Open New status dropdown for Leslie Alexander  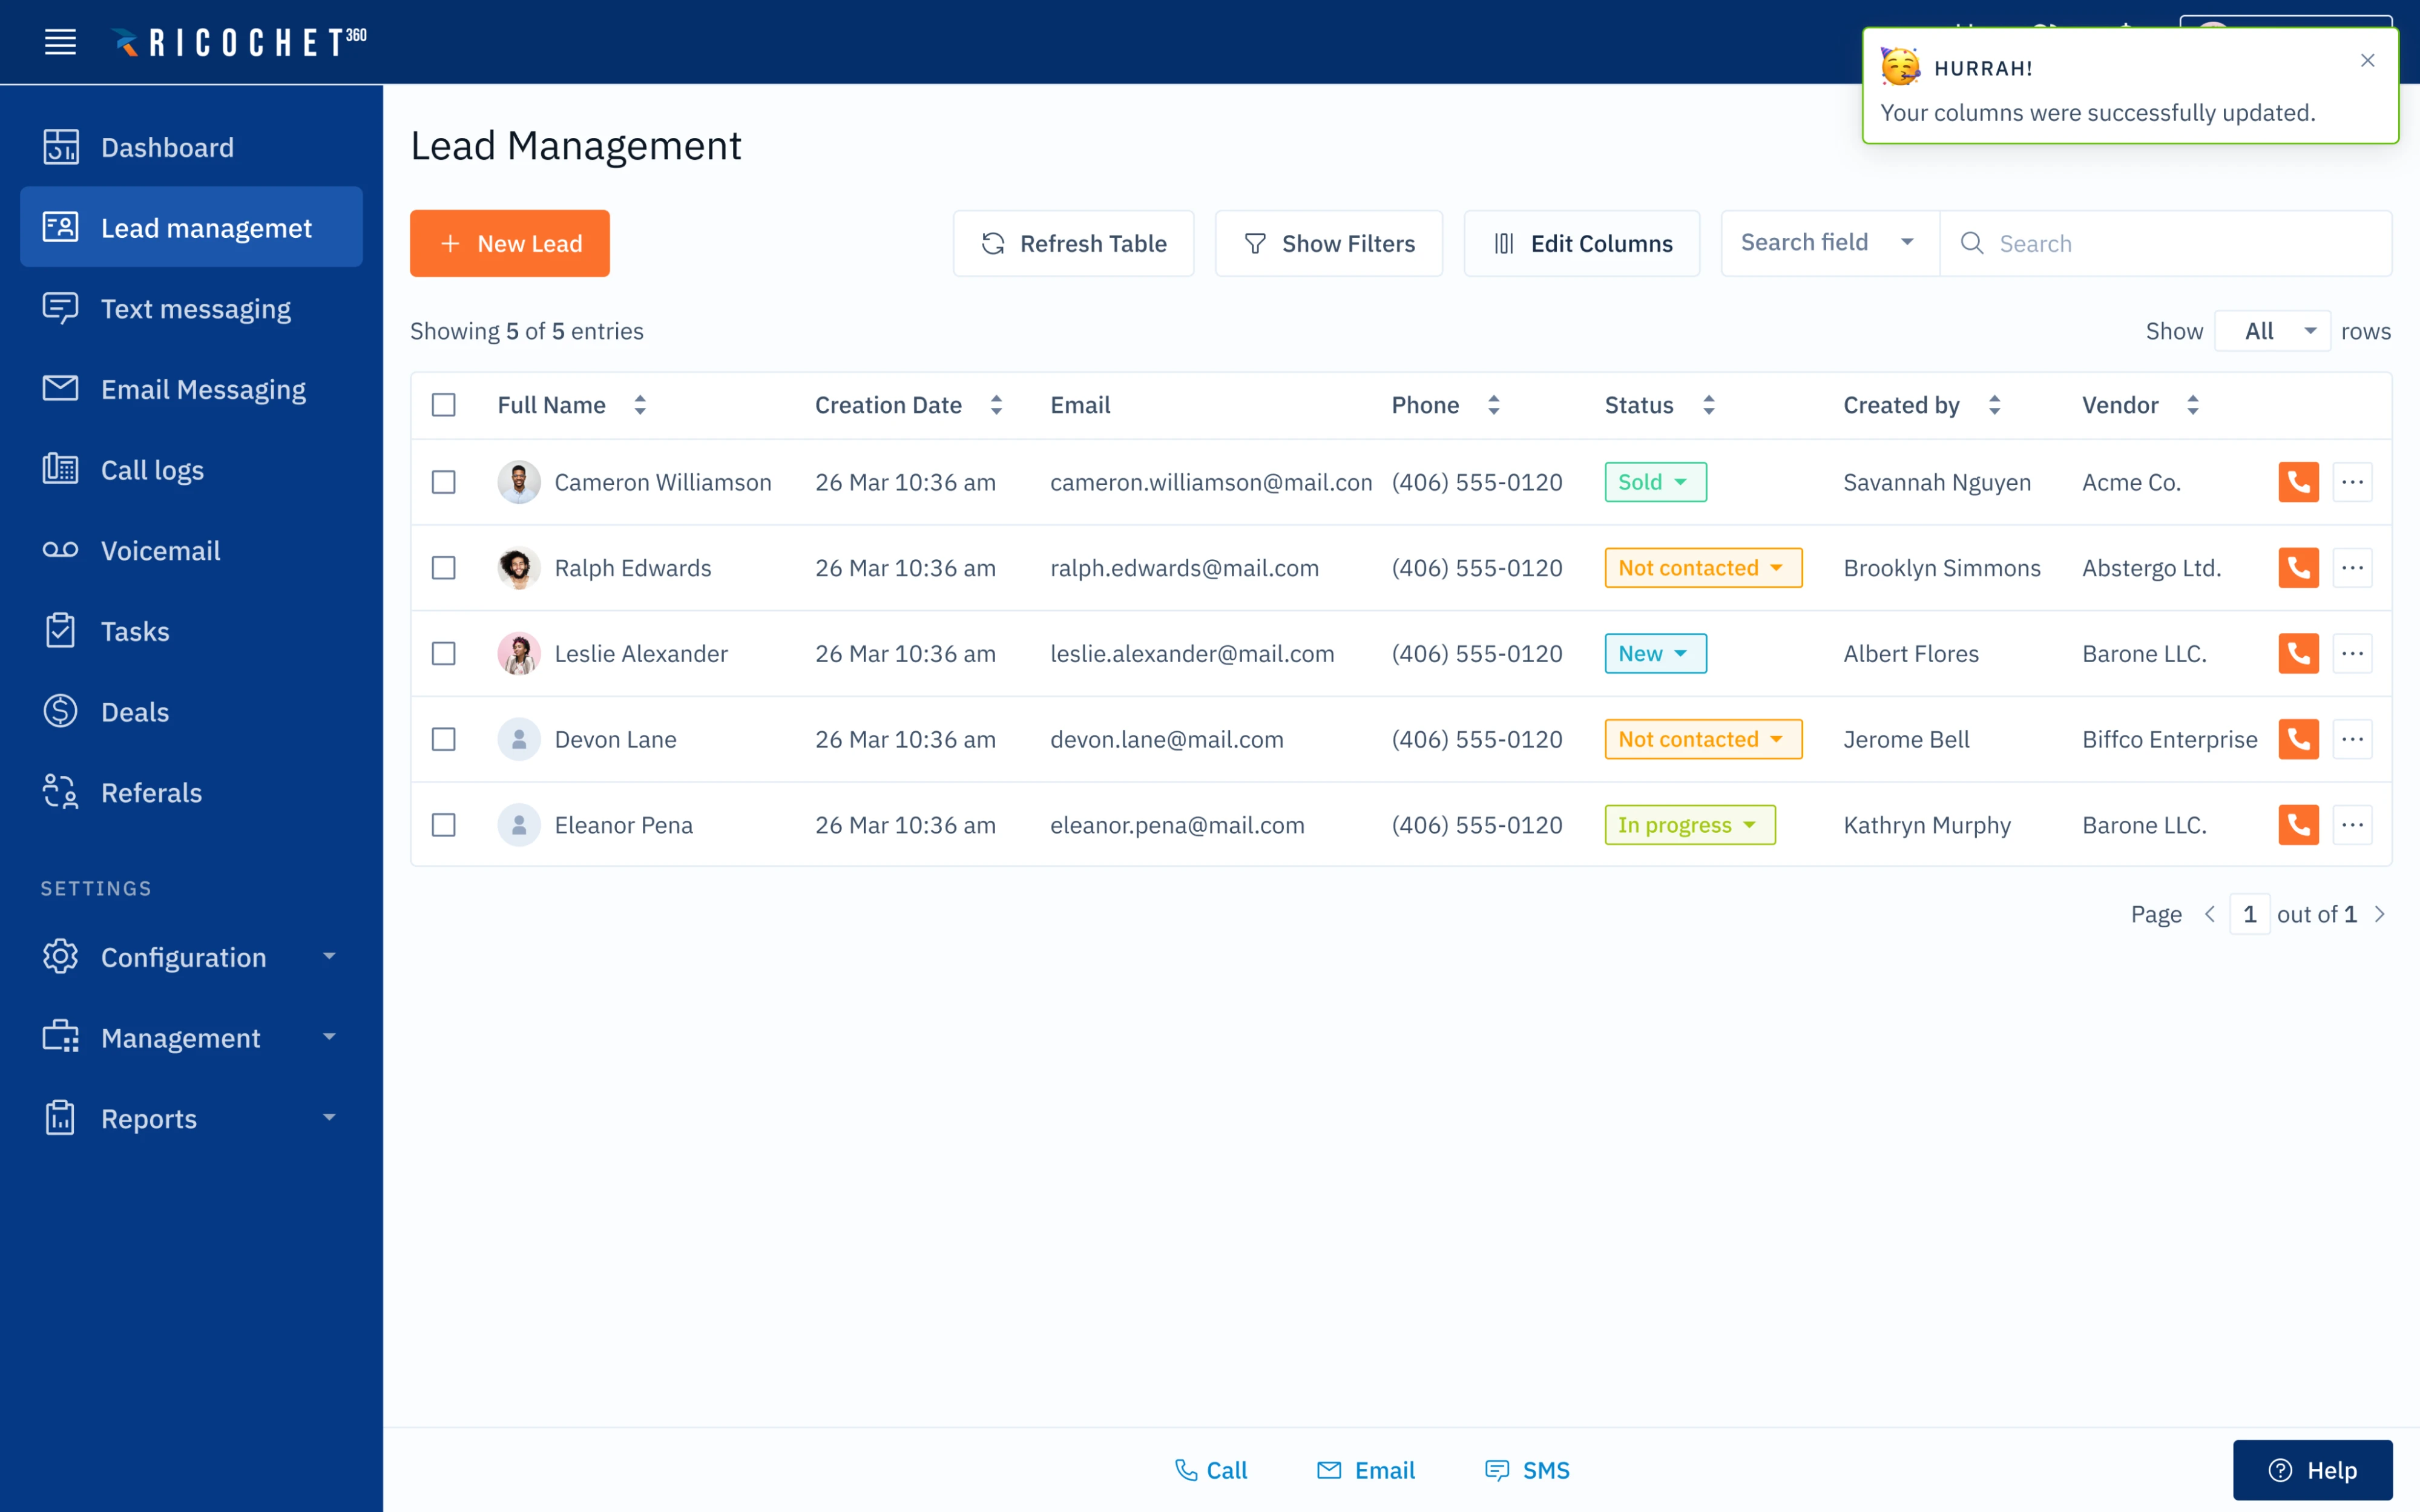1655,654
